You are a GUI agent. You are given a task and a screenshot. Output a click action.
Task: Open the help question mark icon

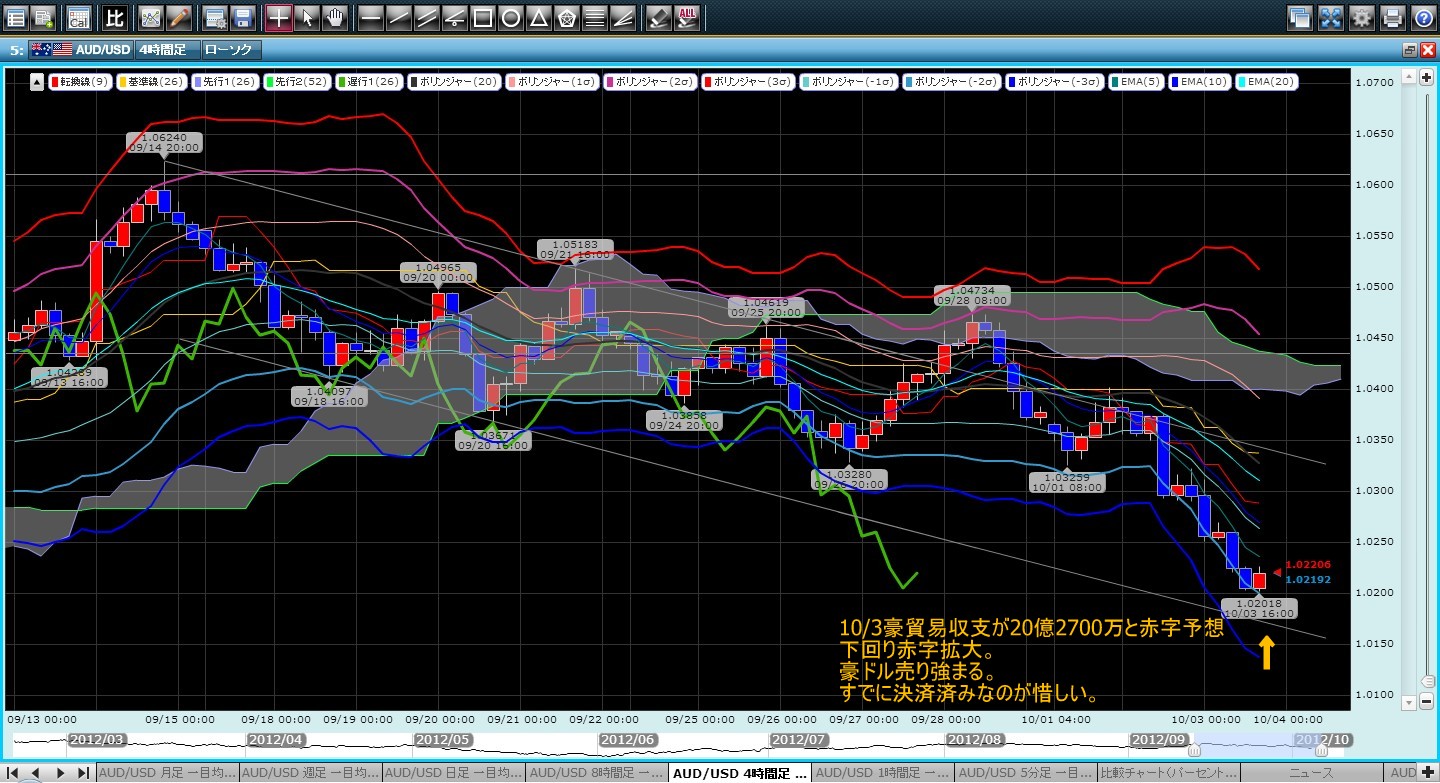(1423, 17)
